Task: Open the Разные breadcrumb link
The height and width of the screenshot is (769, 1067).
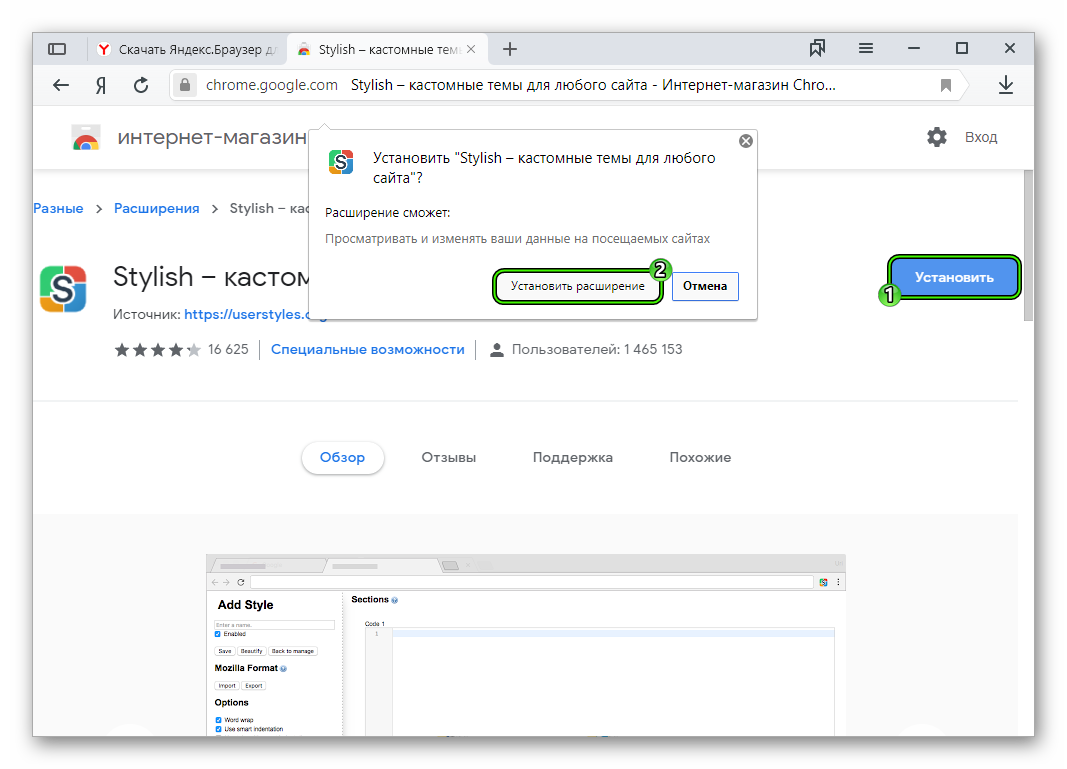Action: [58, 208]
